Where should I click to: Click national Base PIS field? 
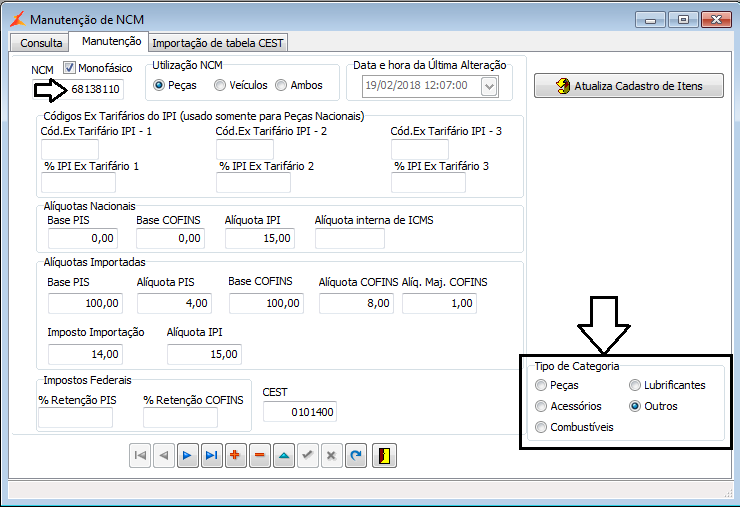tap(83, 238)
